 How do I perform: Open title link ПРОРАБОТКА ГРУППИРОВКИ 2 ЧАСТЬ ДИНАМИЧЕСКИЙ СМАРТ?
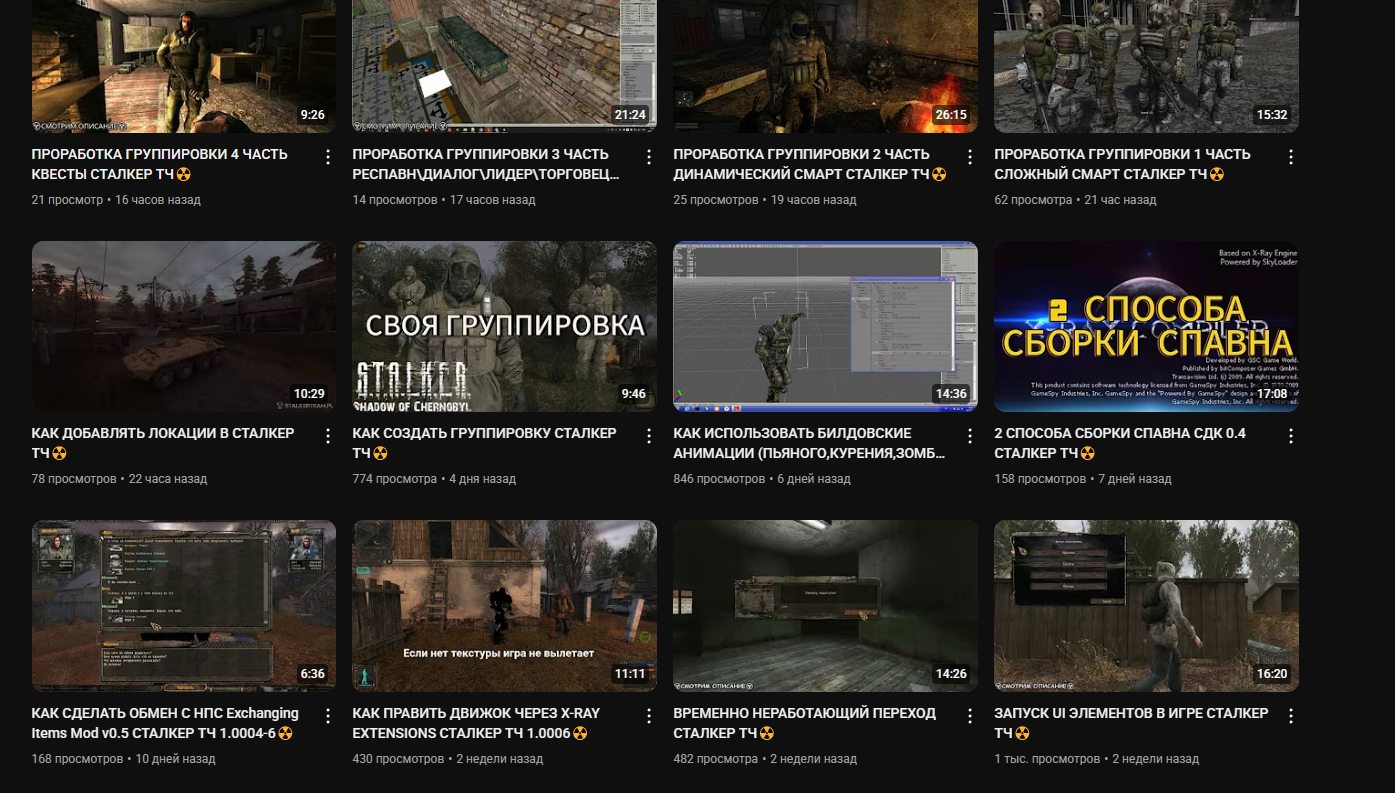coord(810,164)
